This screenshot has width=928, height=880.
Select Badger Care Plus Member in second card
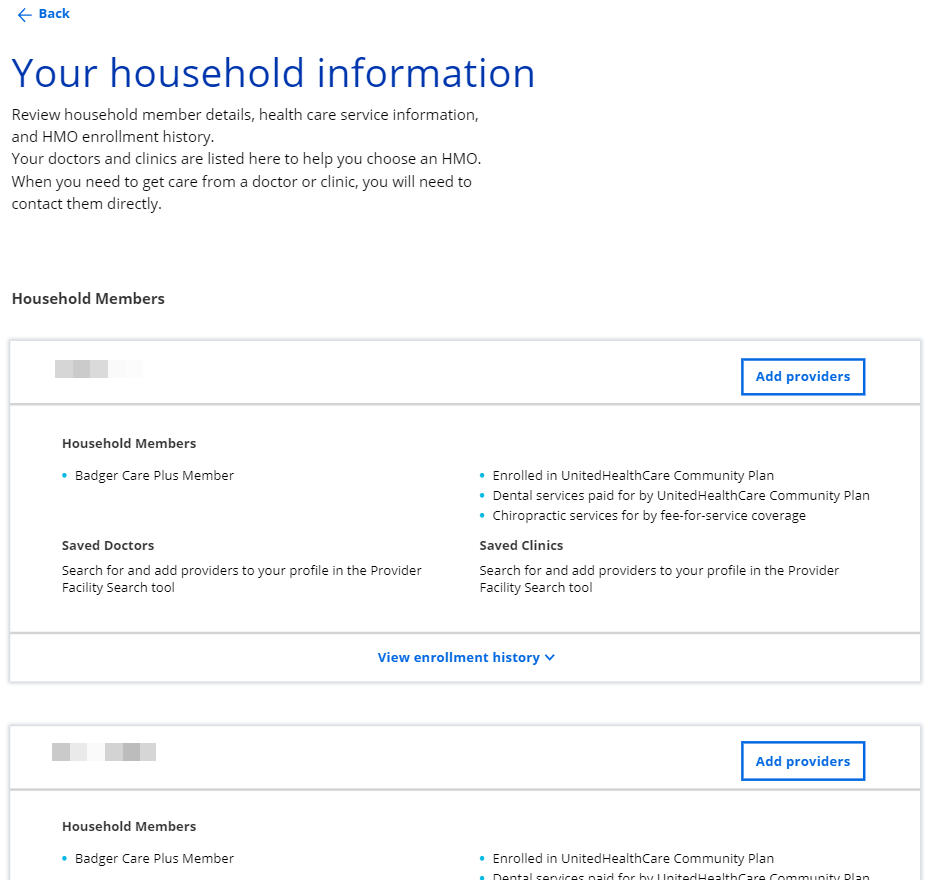tap(154, 859)
